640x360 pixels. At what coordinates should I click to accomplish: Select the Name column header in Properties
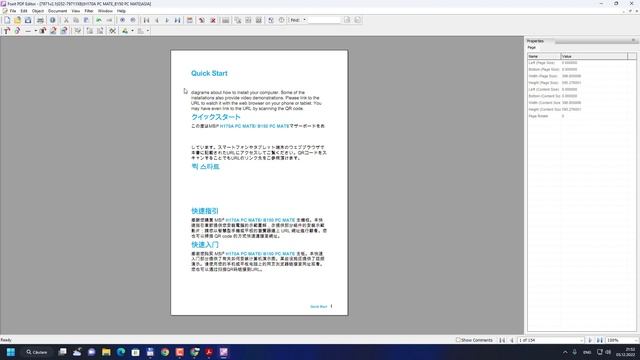(544, 56)
